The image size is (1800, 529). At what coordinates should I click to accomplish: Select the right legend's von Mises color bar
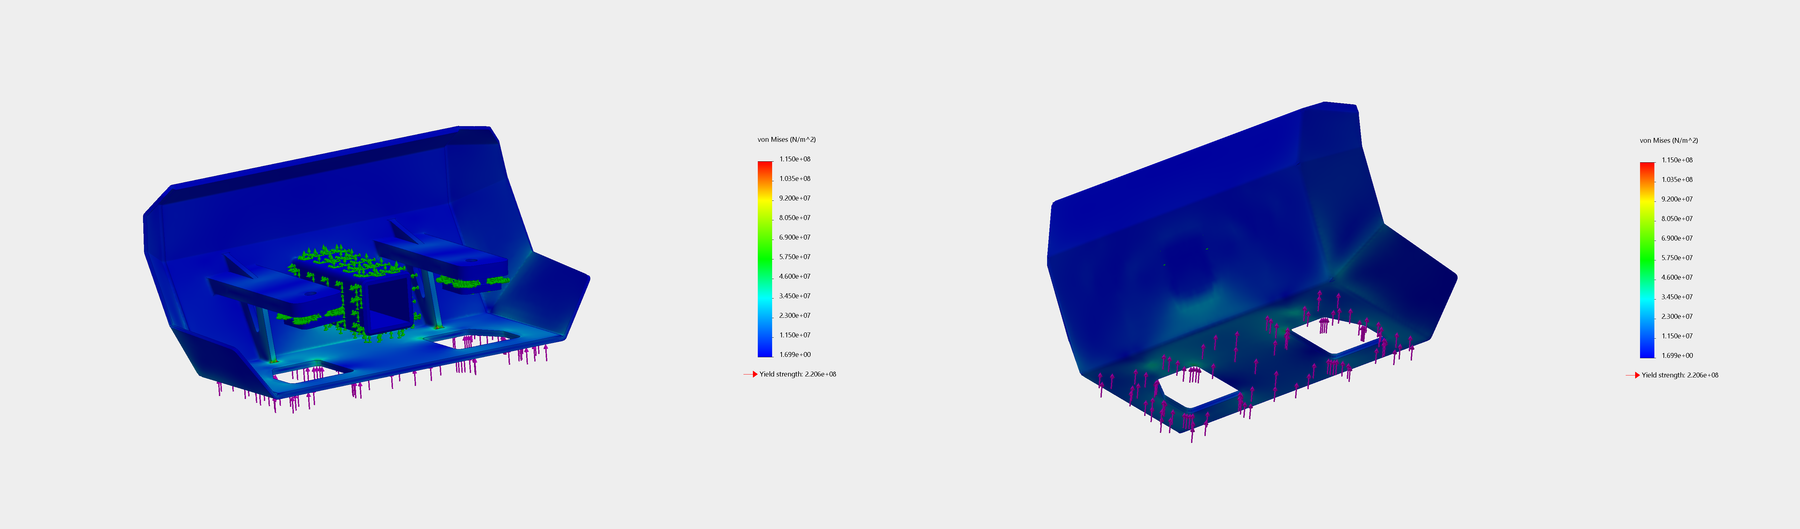coord(1647,258)
